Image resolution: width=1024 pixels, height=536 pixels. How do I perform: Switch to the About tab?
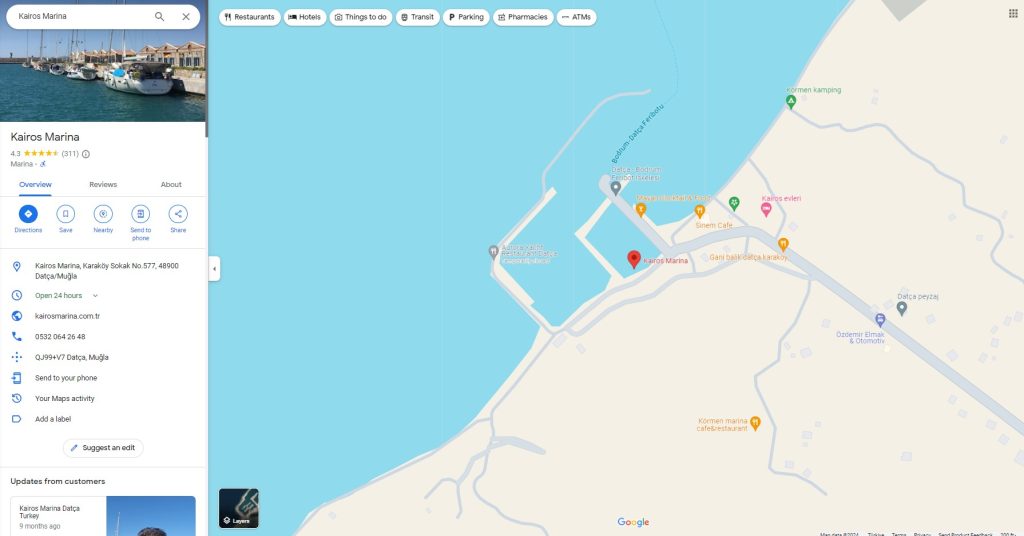pyautogui.click(x=171, y=185)
